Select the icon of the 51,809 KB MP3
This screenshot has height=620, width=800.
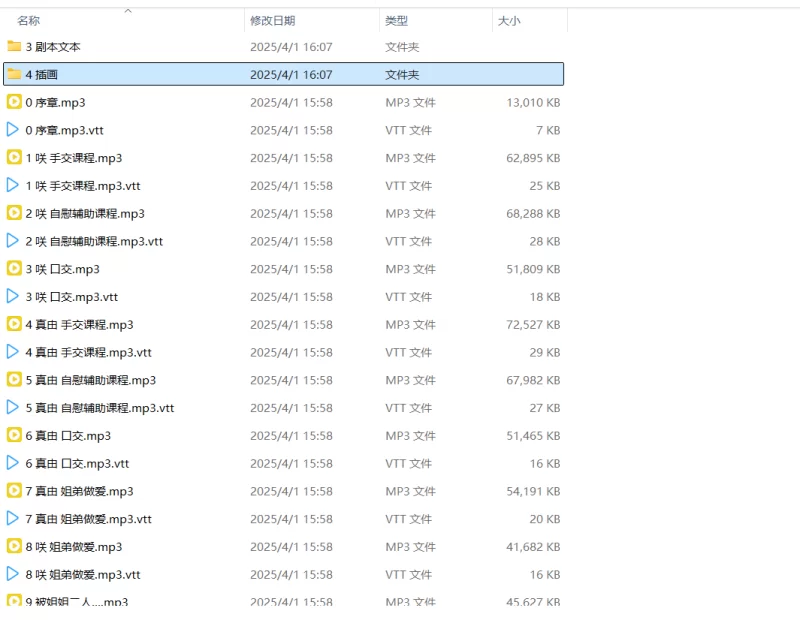(14, 268)
